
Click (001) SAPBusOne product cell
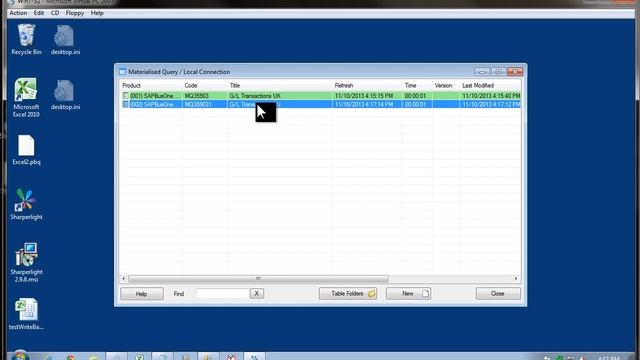[x=155, y=96]
